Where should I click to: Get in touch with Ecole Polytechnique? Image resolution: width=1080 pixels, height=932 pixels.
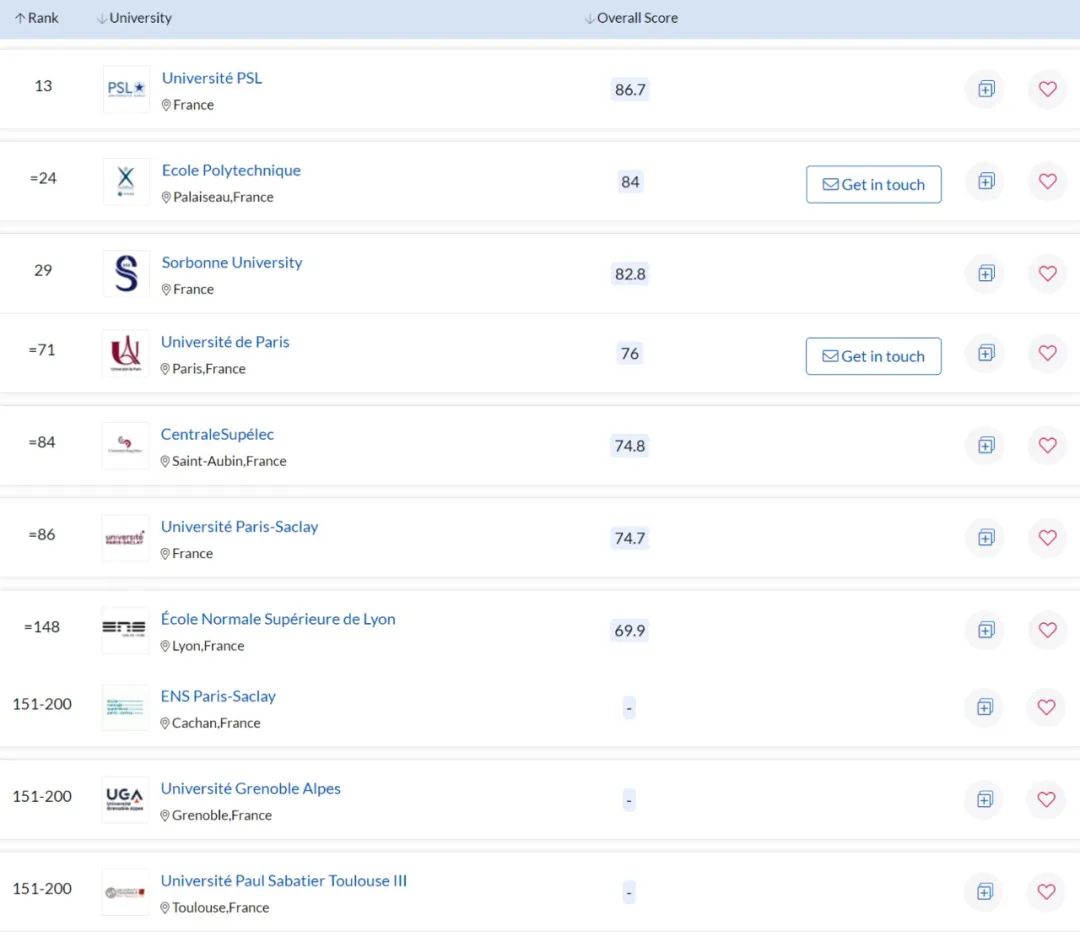(x=873, y=185)
